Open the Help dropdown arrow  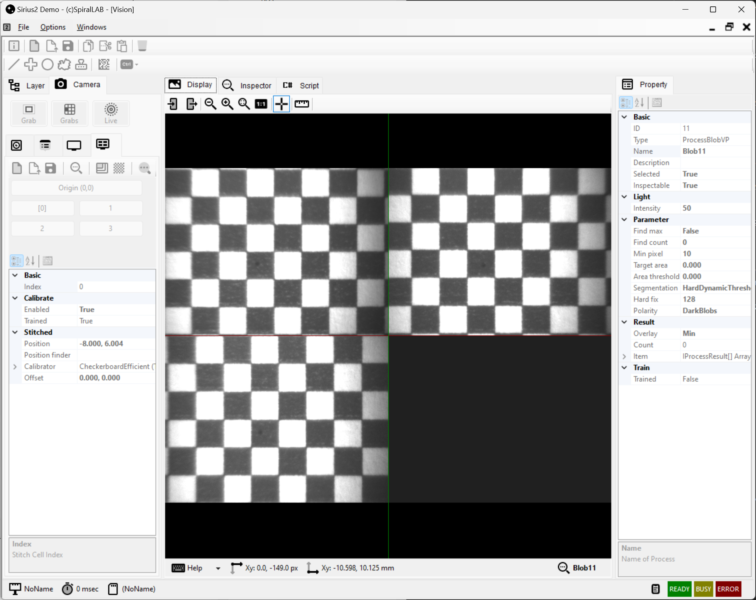(x=218, y=568)
